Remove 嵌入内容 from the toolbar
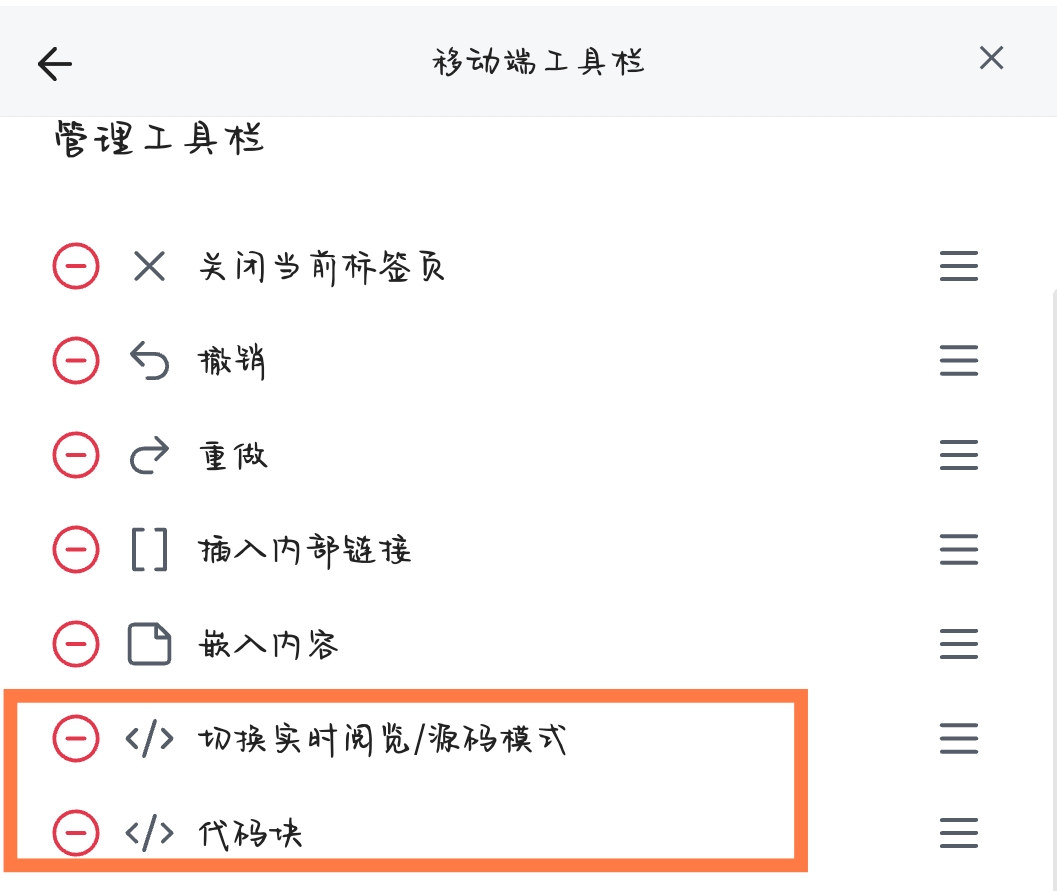 point(76,644)
